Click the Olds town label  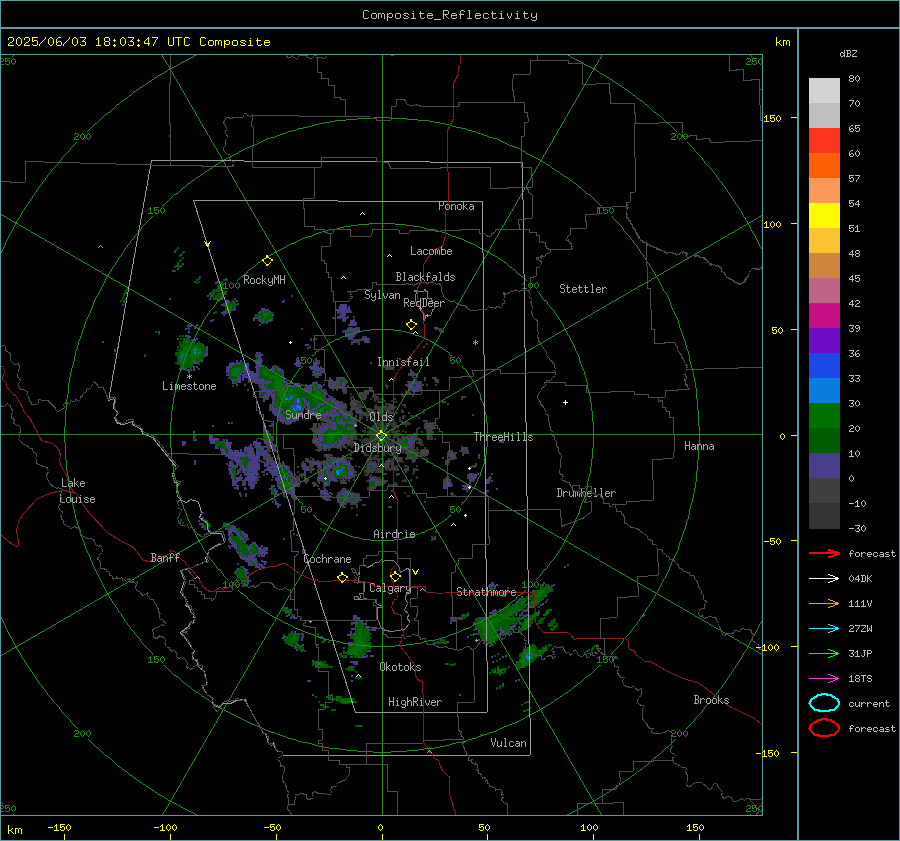(381, 416)
